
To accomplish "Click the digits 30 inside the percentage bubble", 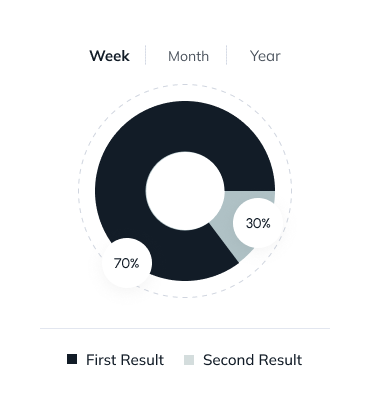I will [253, 223].
